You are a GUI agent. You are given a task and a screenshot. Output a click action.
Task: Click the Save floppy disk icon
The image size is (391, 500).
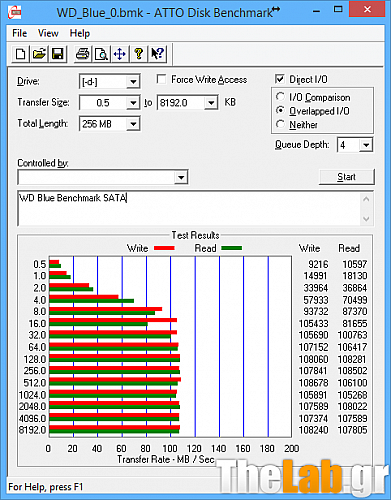pyautogui.click(x=58, y=54)
